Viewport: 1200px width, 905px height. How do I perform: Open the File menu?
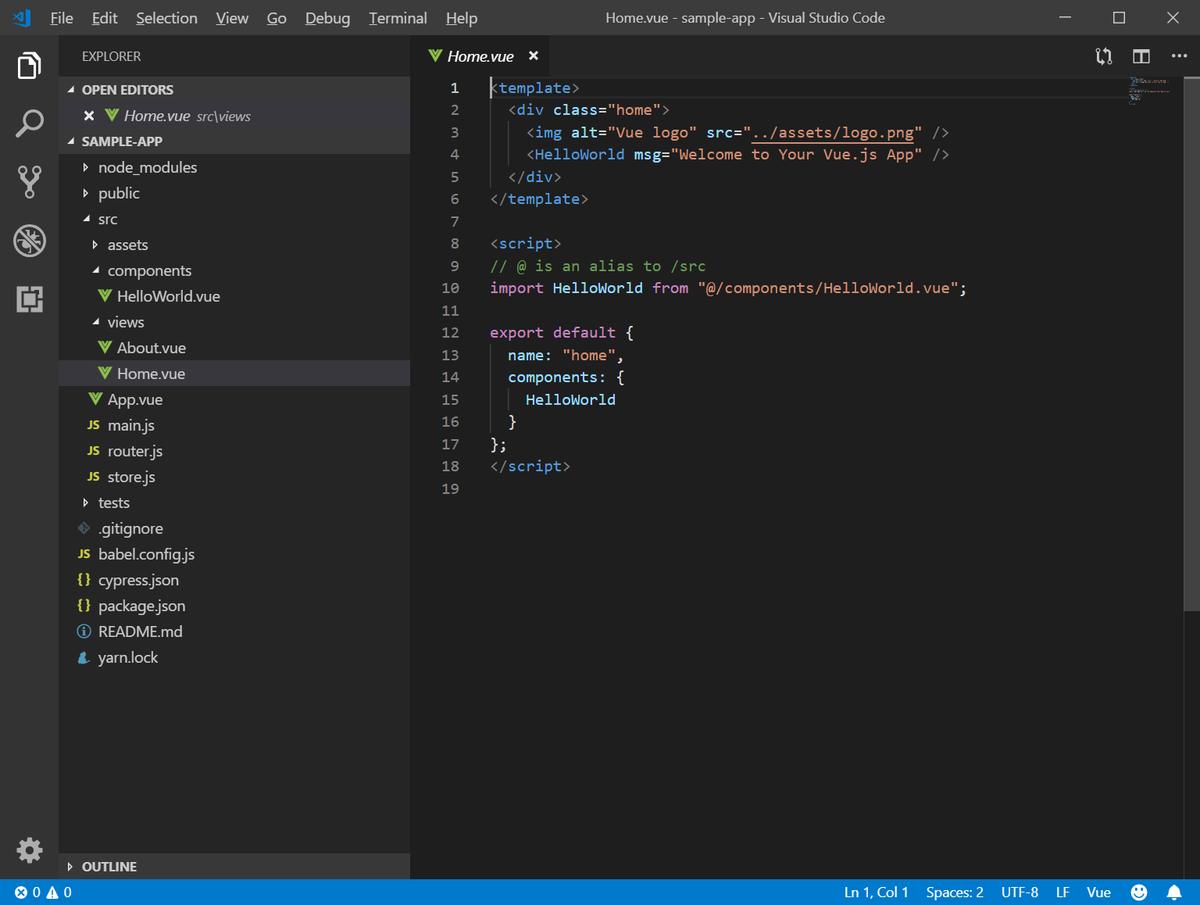point(61,18)
